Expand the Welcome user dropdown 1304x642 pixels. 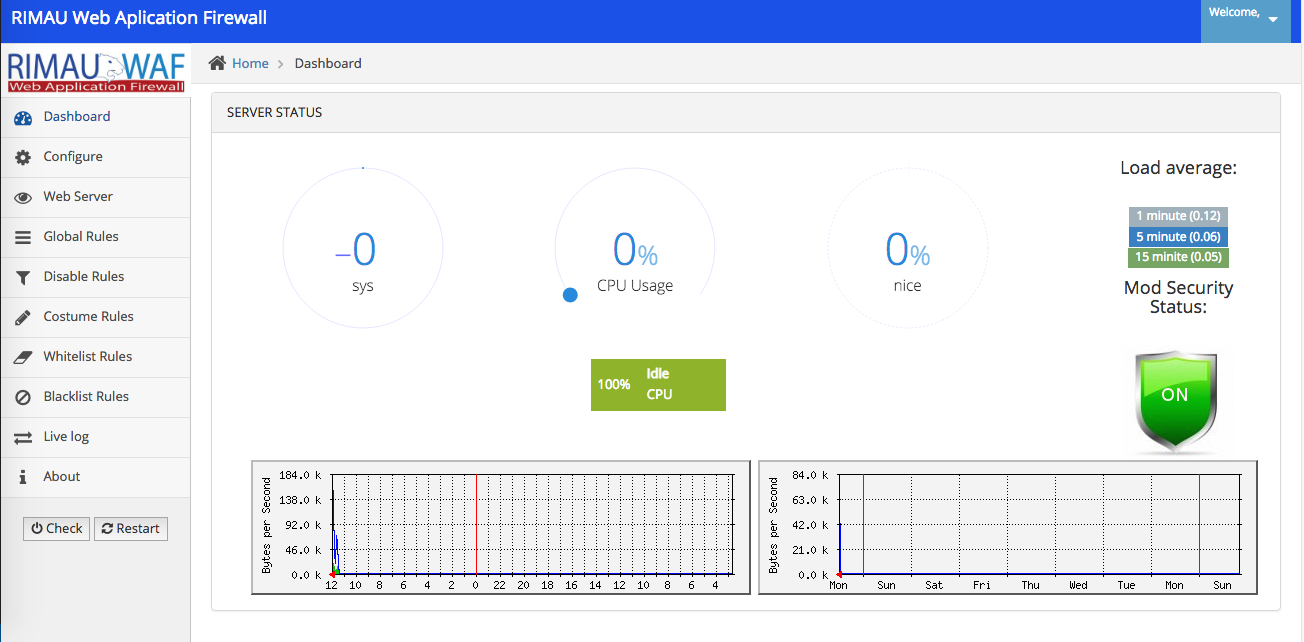tap(1245, 21)
